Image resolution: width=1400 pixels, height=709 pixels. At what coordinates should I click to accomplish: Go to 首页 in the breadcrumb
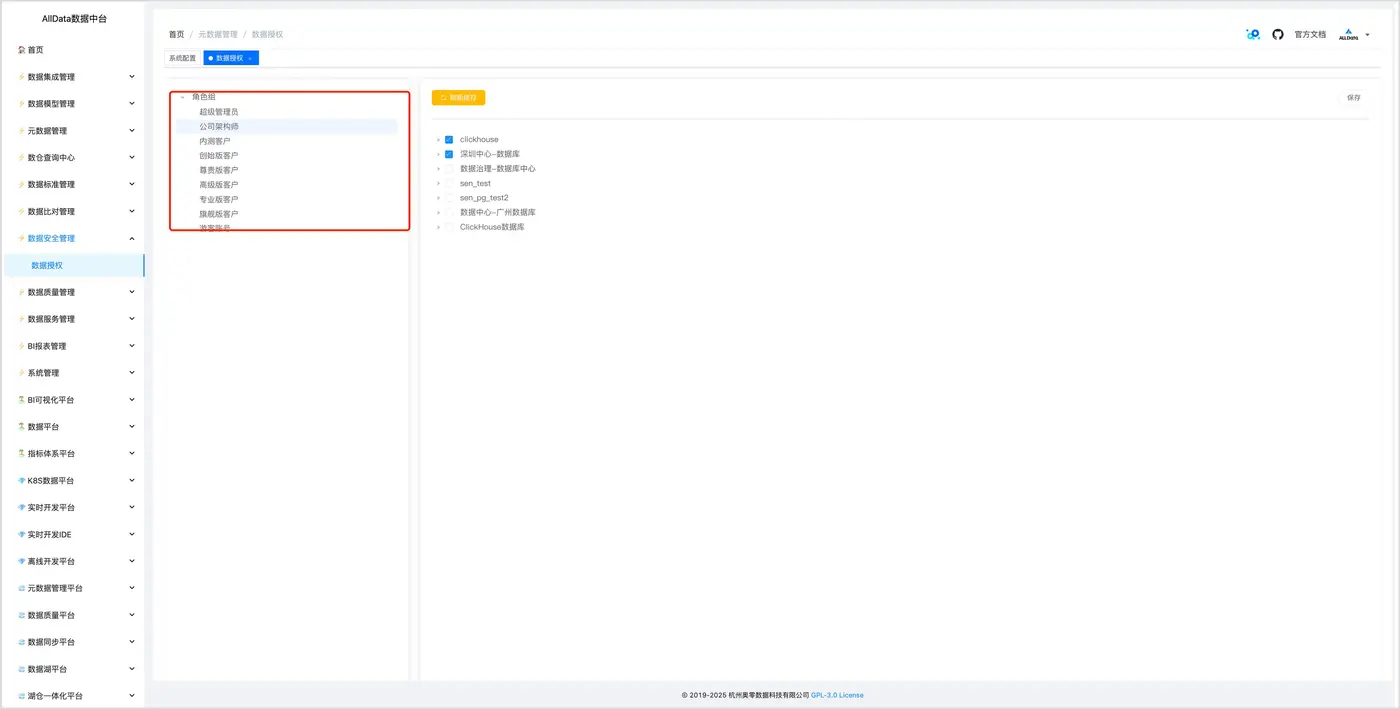[x=176, y=35]
